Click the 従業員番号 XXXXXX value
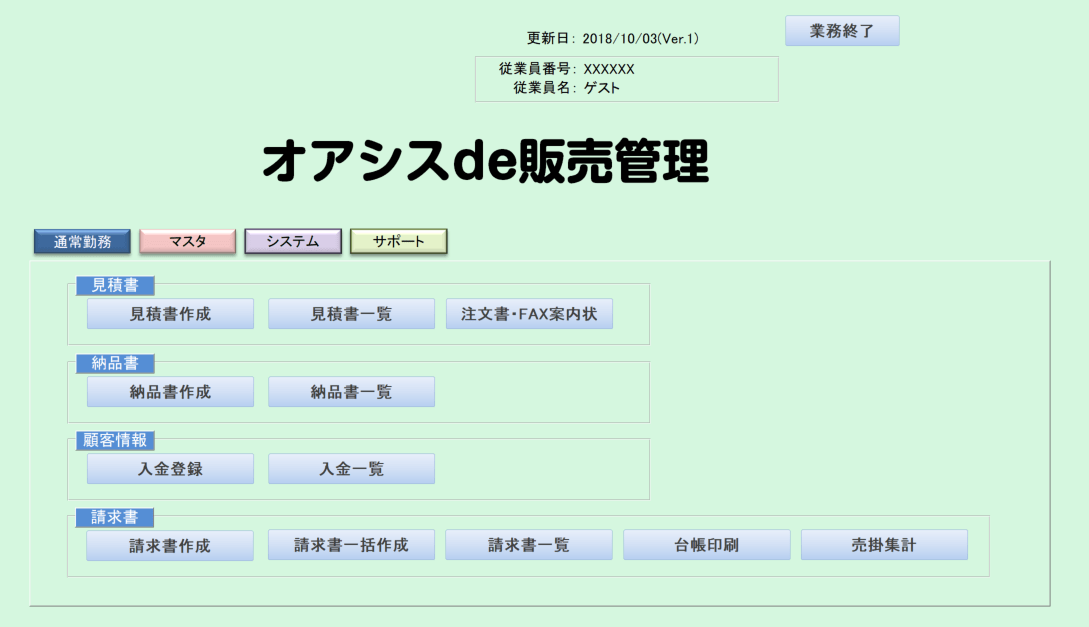 pos(609,69)
